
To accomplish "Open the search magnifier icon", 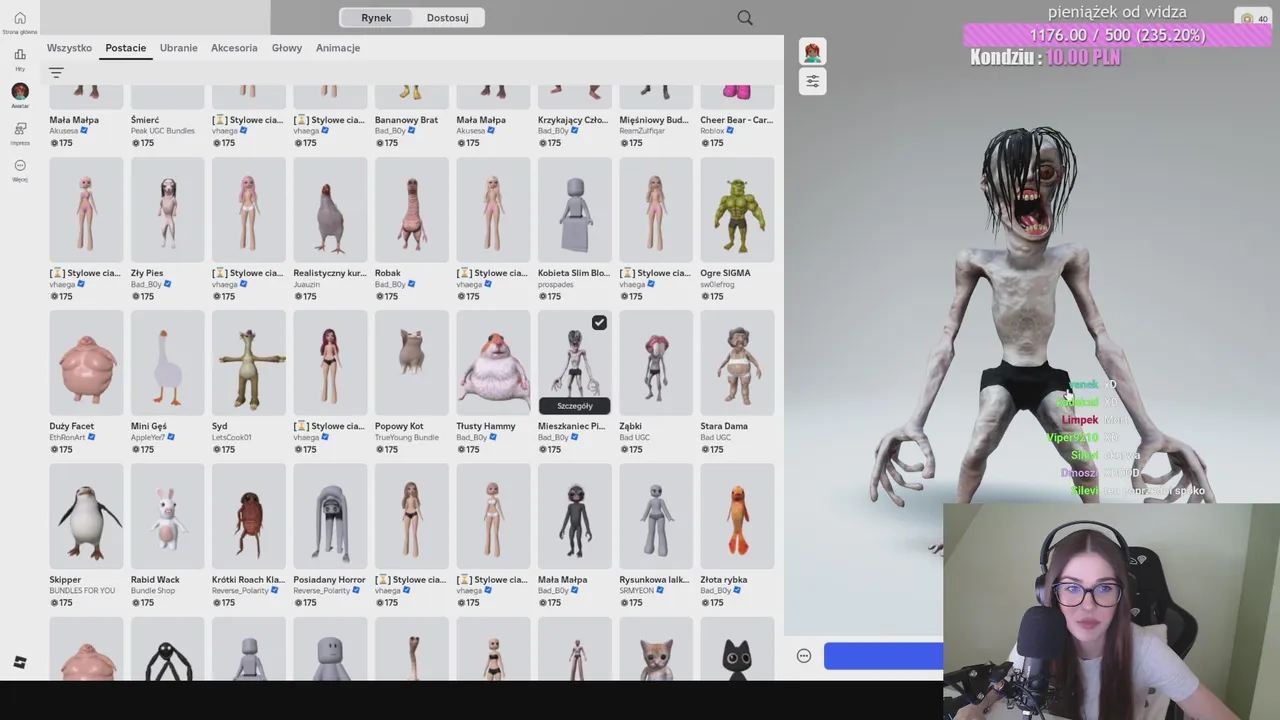I will pos(745,18).
